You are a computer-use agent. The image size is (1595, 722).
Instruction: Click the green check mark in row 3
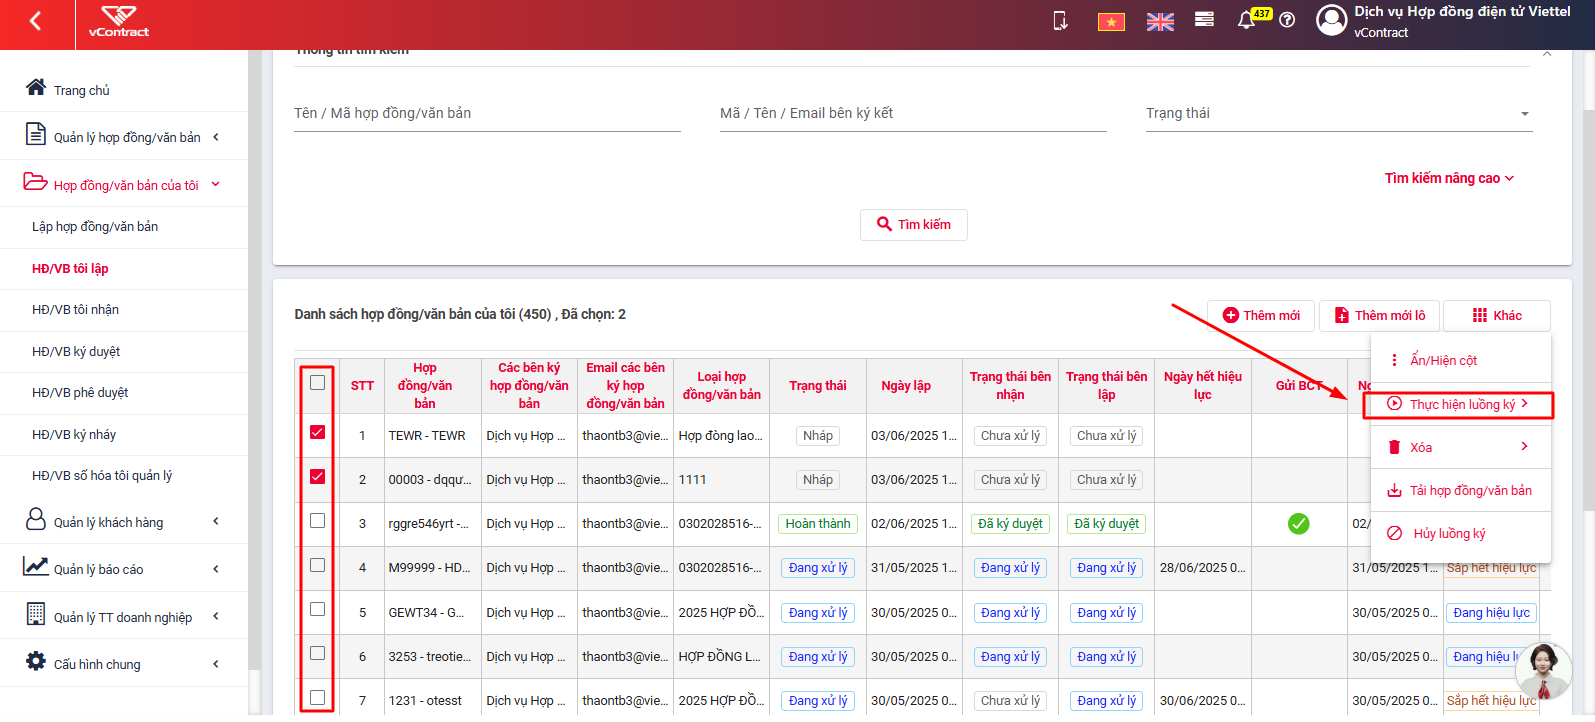pos(1298,523)
